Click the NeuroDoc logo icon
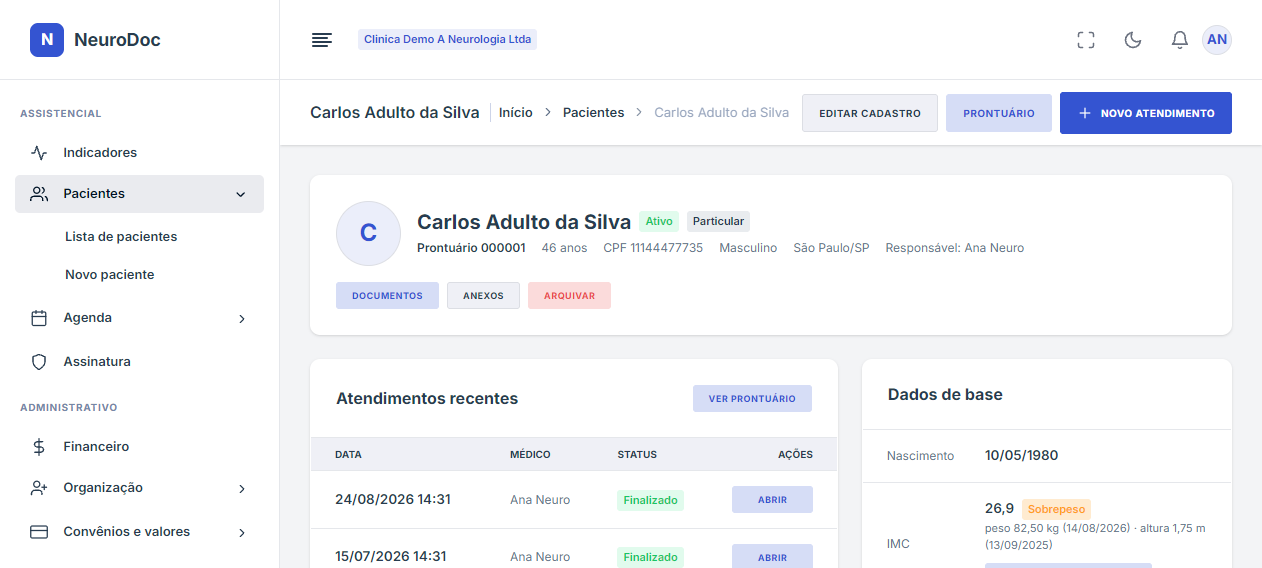Screen dimensions: 1262x568 click(x=47, y=40)
